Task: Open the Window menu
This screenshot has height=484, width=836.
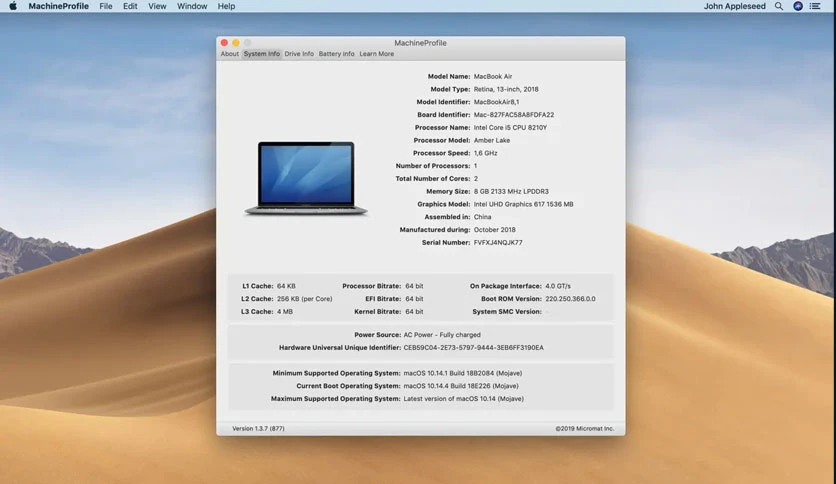Action: (192, 6)
